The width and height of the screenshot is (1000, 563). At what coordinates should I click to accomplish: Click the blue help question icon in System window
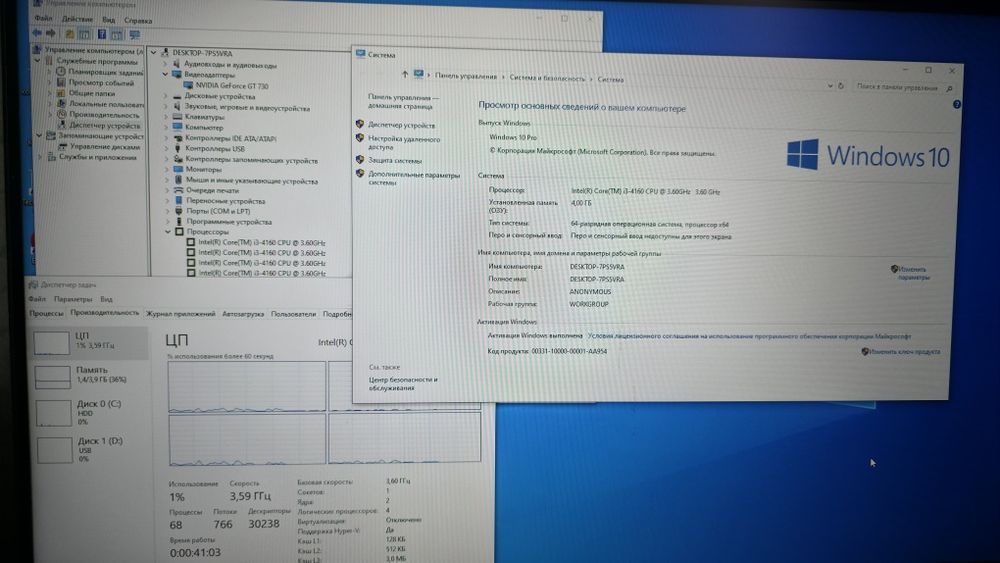point(957,104)
